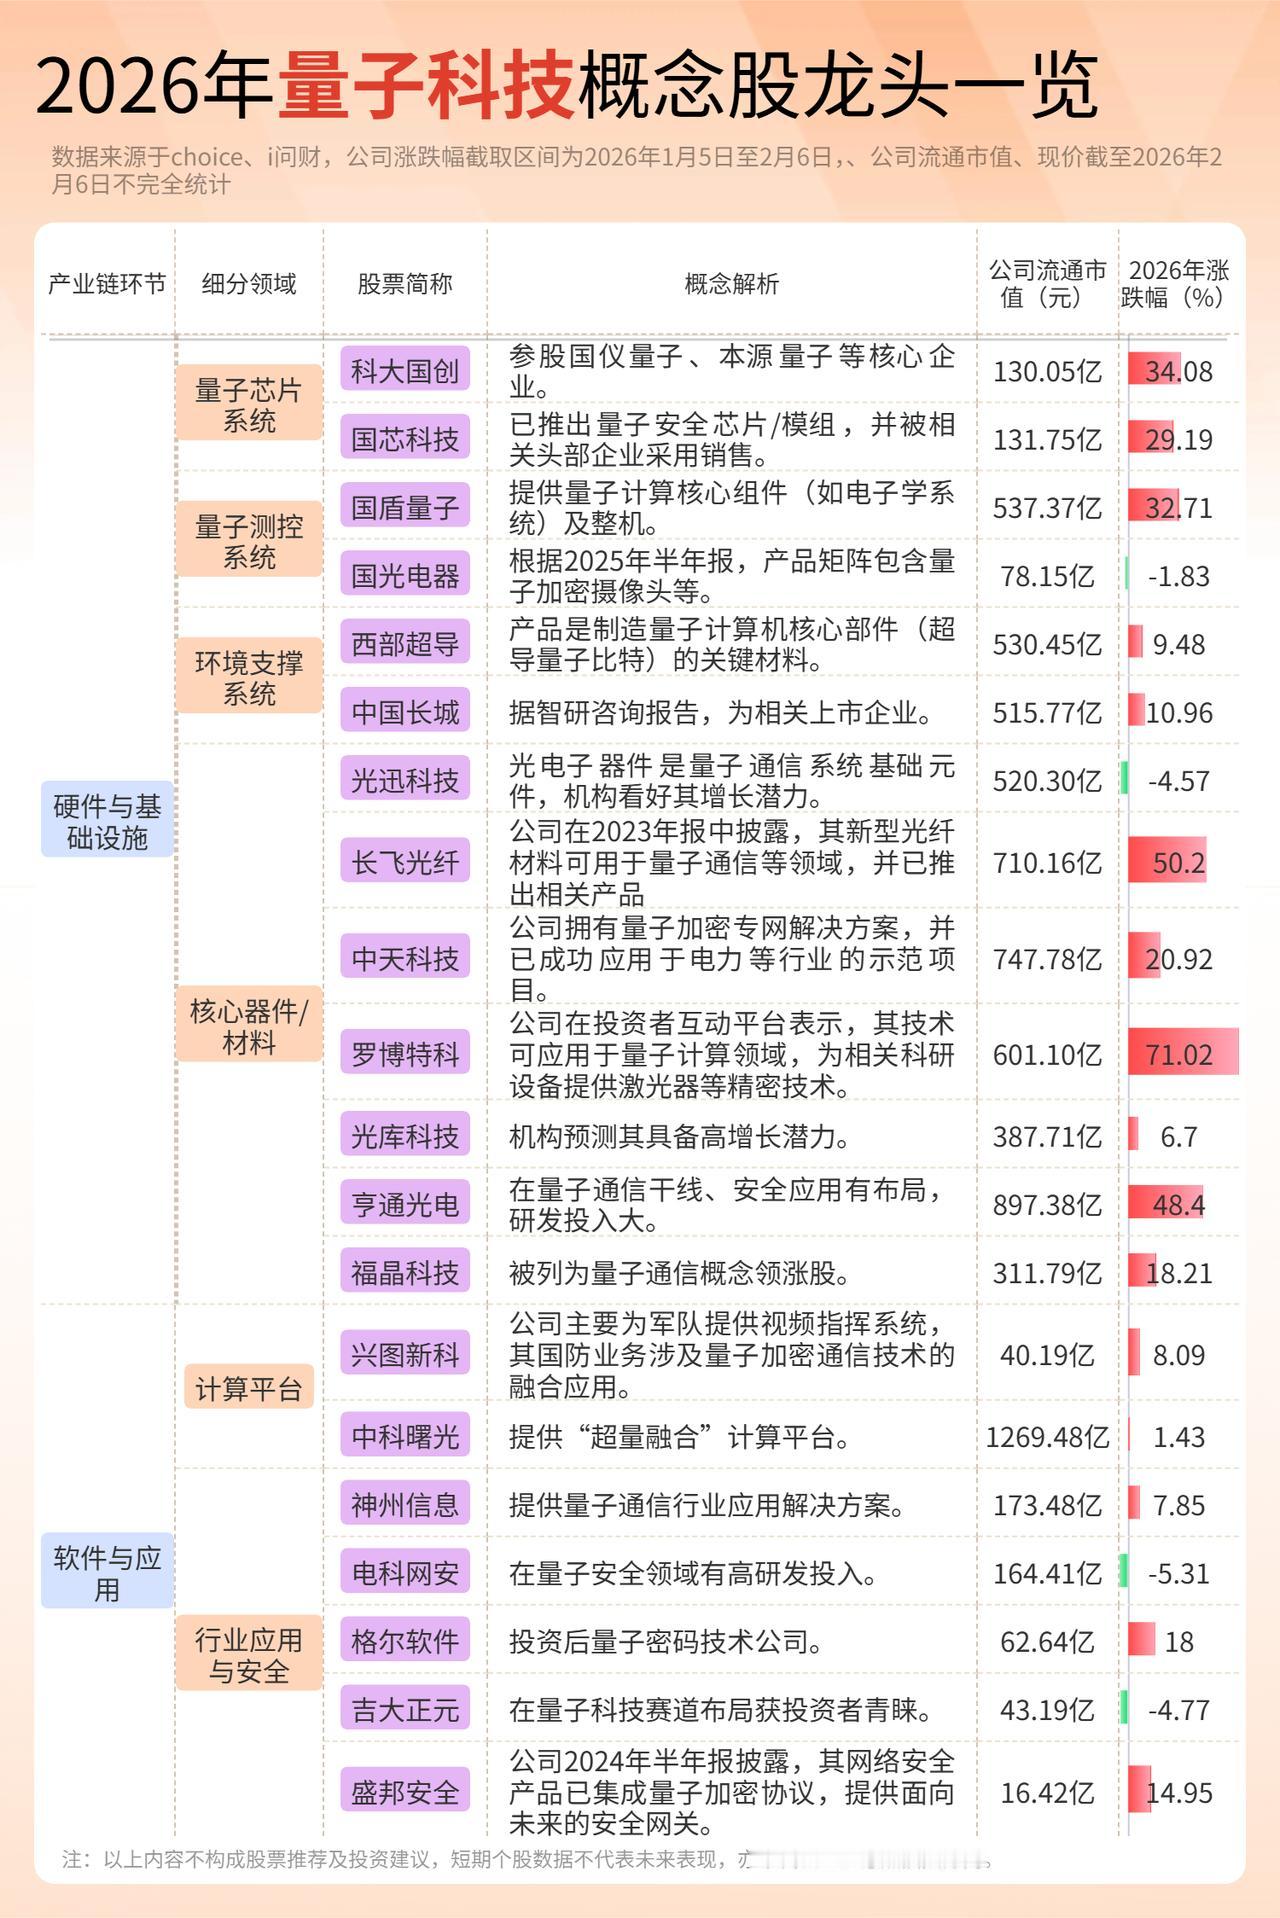
Task: Select the 软件与应用 category label
Action: tap(107, 1572)
